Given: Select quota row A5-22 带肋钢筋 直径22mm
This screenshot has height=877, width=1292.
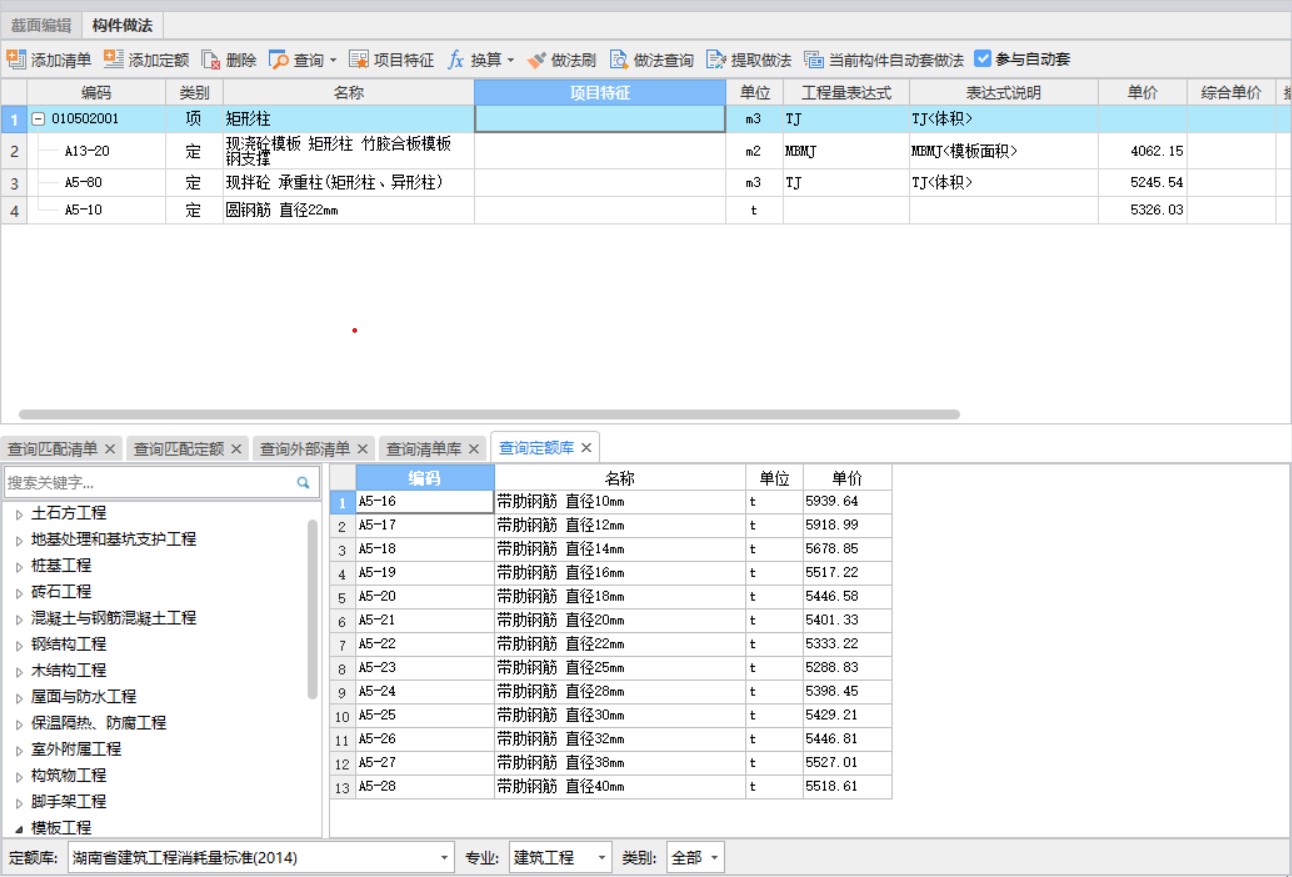Looking at the screenshot, I should click(611, 644).
